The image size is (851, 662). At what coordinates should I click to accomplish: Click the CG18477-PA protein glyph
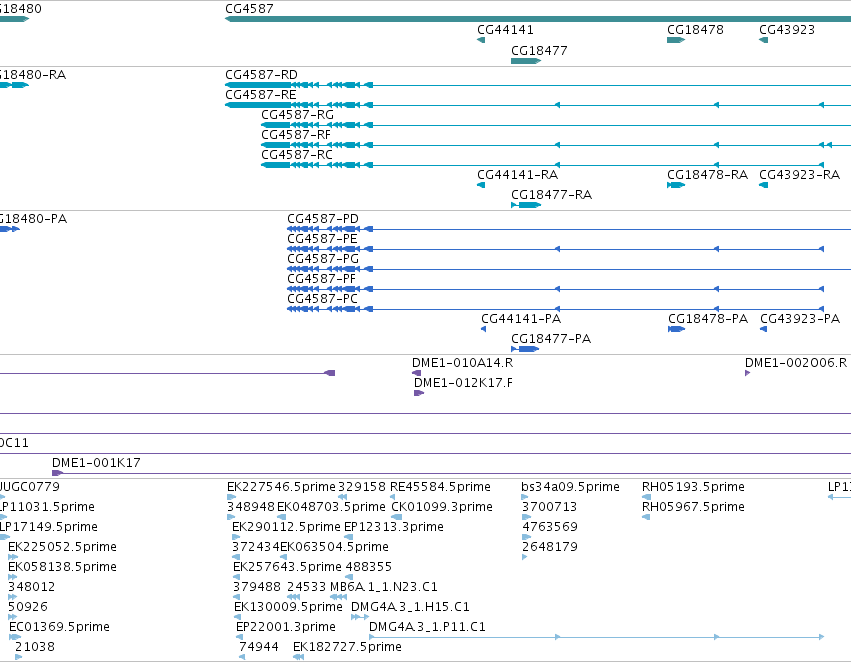pos(525,349)
